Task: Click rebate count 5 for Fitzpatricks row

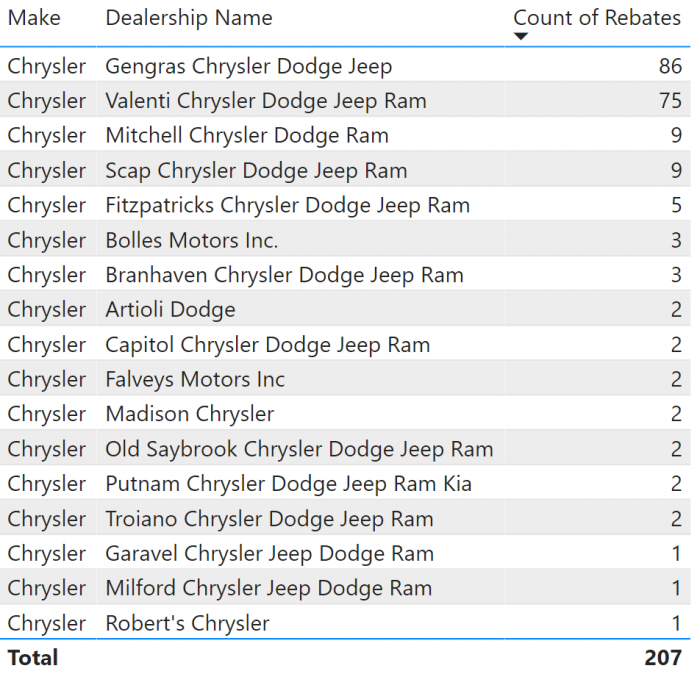Action: click(x=676, y=205)
